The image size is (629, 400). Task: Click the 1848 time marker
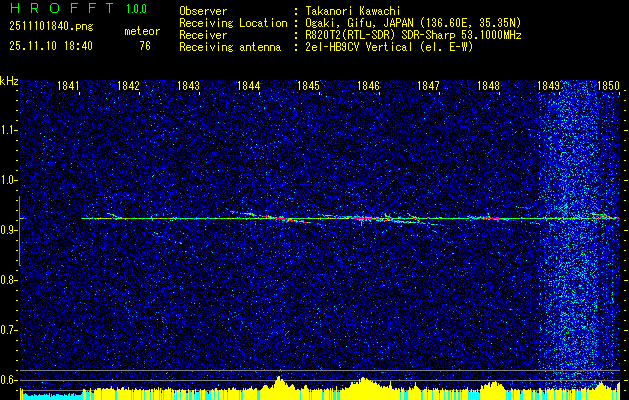point(489,85)
